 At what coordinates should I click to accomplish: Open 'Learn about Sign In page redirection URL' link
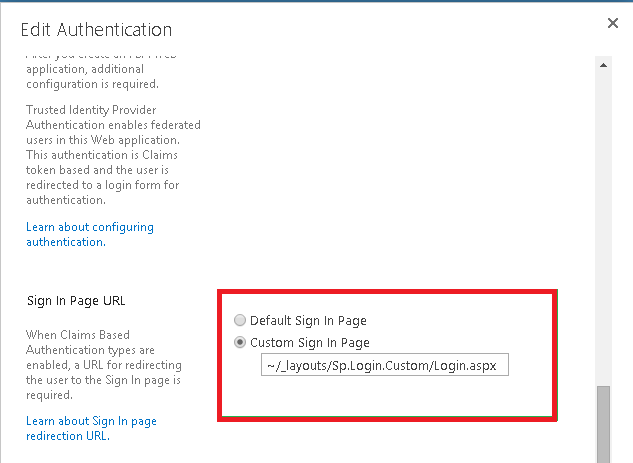91,428
